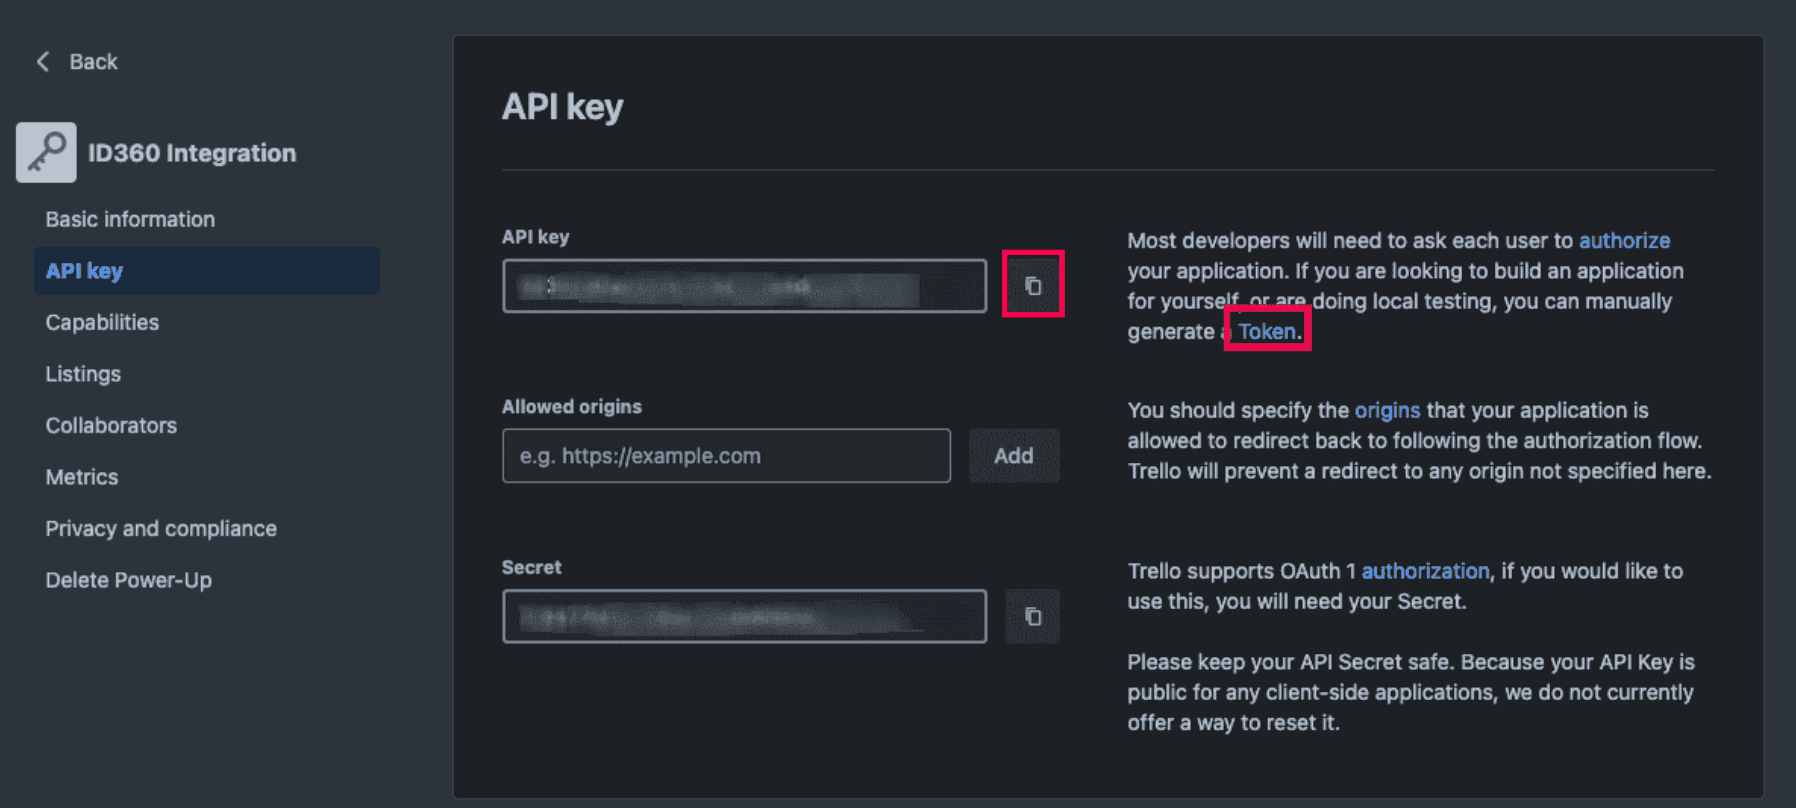Open the Metrics section

(81, 476)
